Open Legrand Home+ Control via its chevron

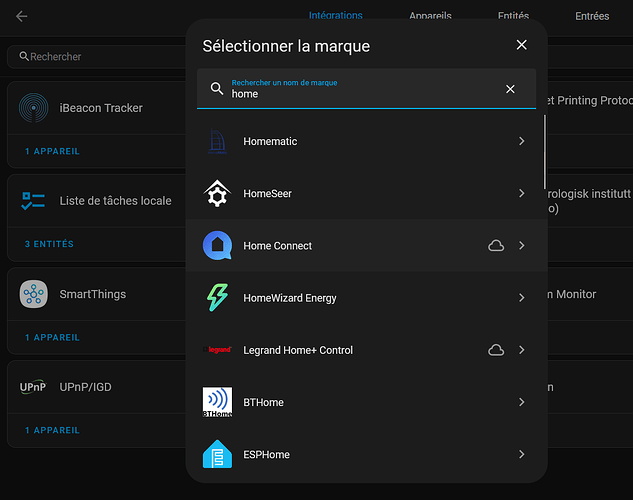(x=522, y=349)
